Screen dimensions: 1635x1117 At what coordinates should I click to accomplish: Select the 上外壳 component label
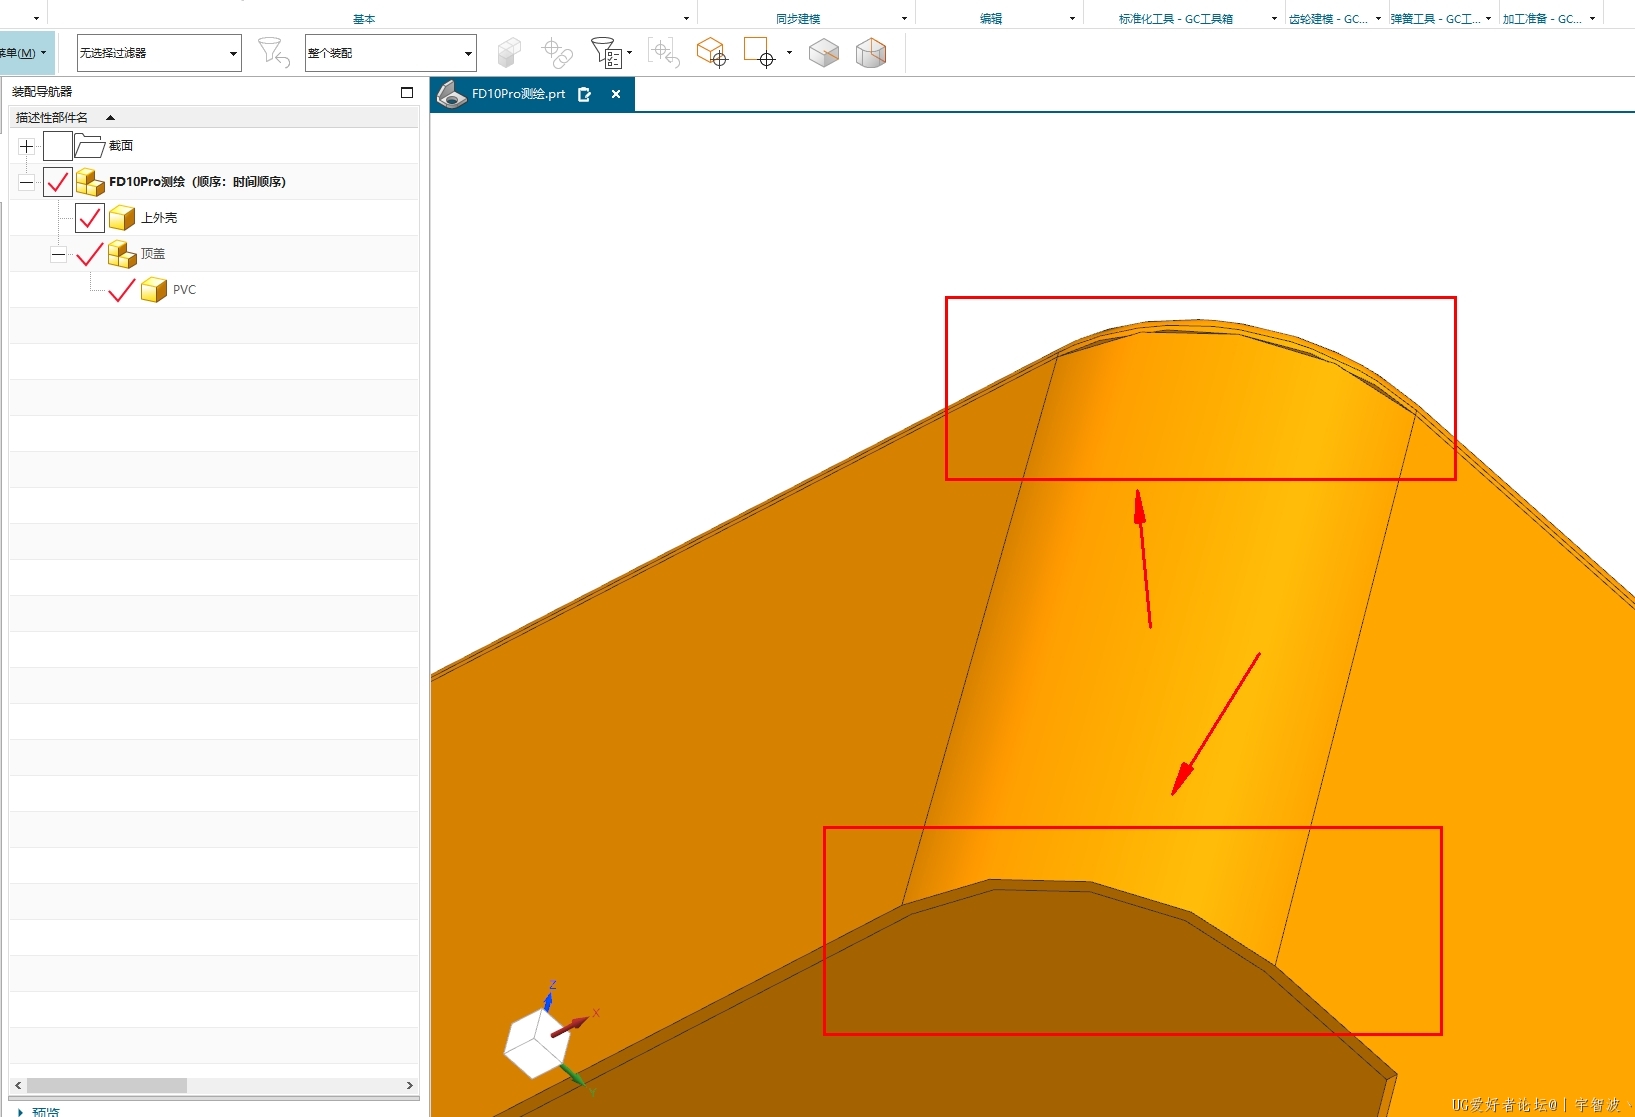159,218
